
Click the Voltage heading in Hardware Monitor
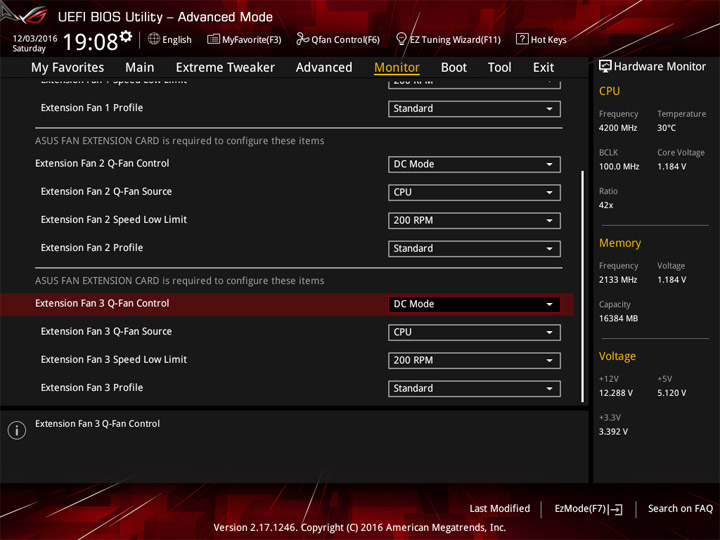(617, 356)
